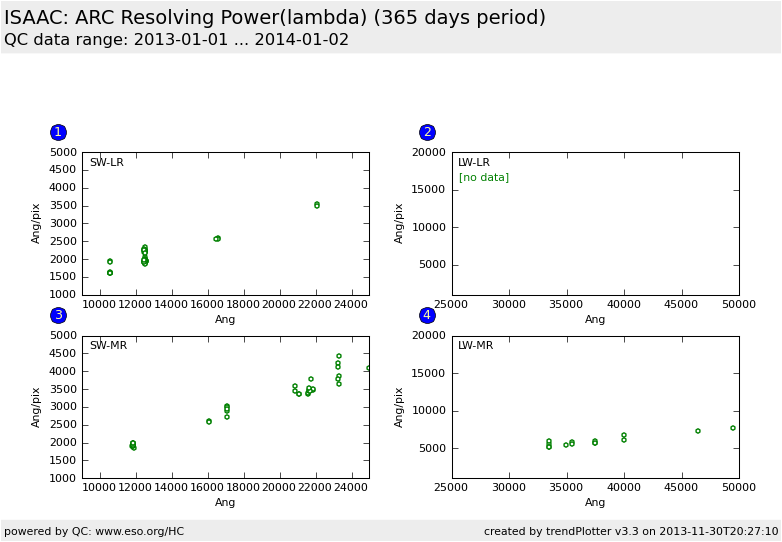
Task: Click the blue number 2 plot marker
Action: [427, 132]
